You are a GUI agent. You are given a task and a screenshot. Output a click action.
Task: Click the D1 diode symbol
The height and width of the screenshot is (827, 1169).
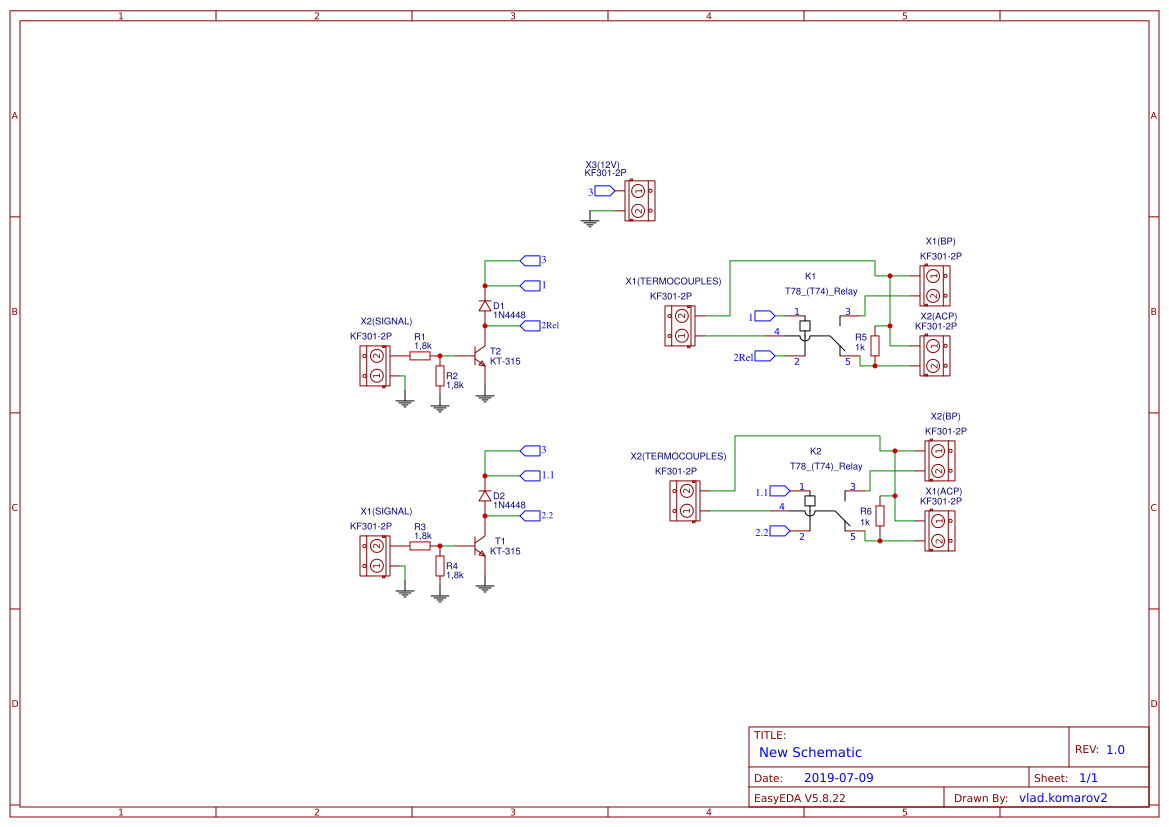click(485, 306)
